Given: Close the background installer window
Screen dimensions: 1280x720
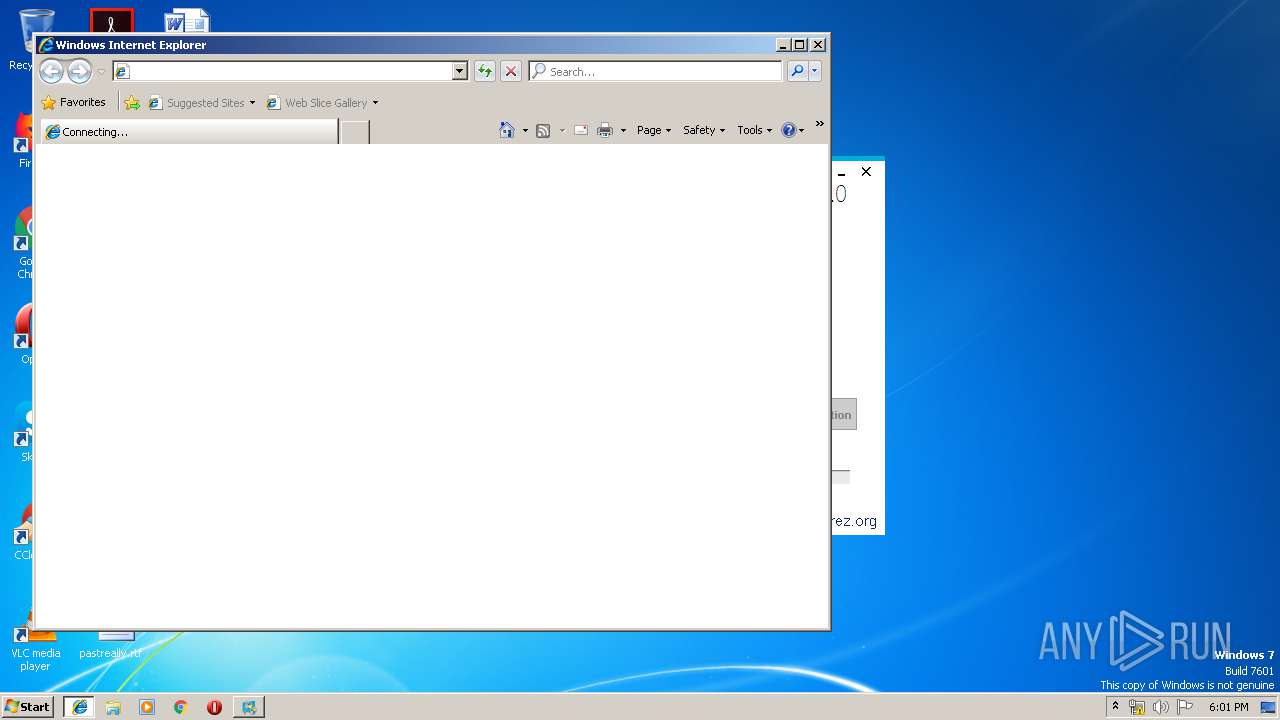Looking at the screenshot, I should click(x=866, y=172).
